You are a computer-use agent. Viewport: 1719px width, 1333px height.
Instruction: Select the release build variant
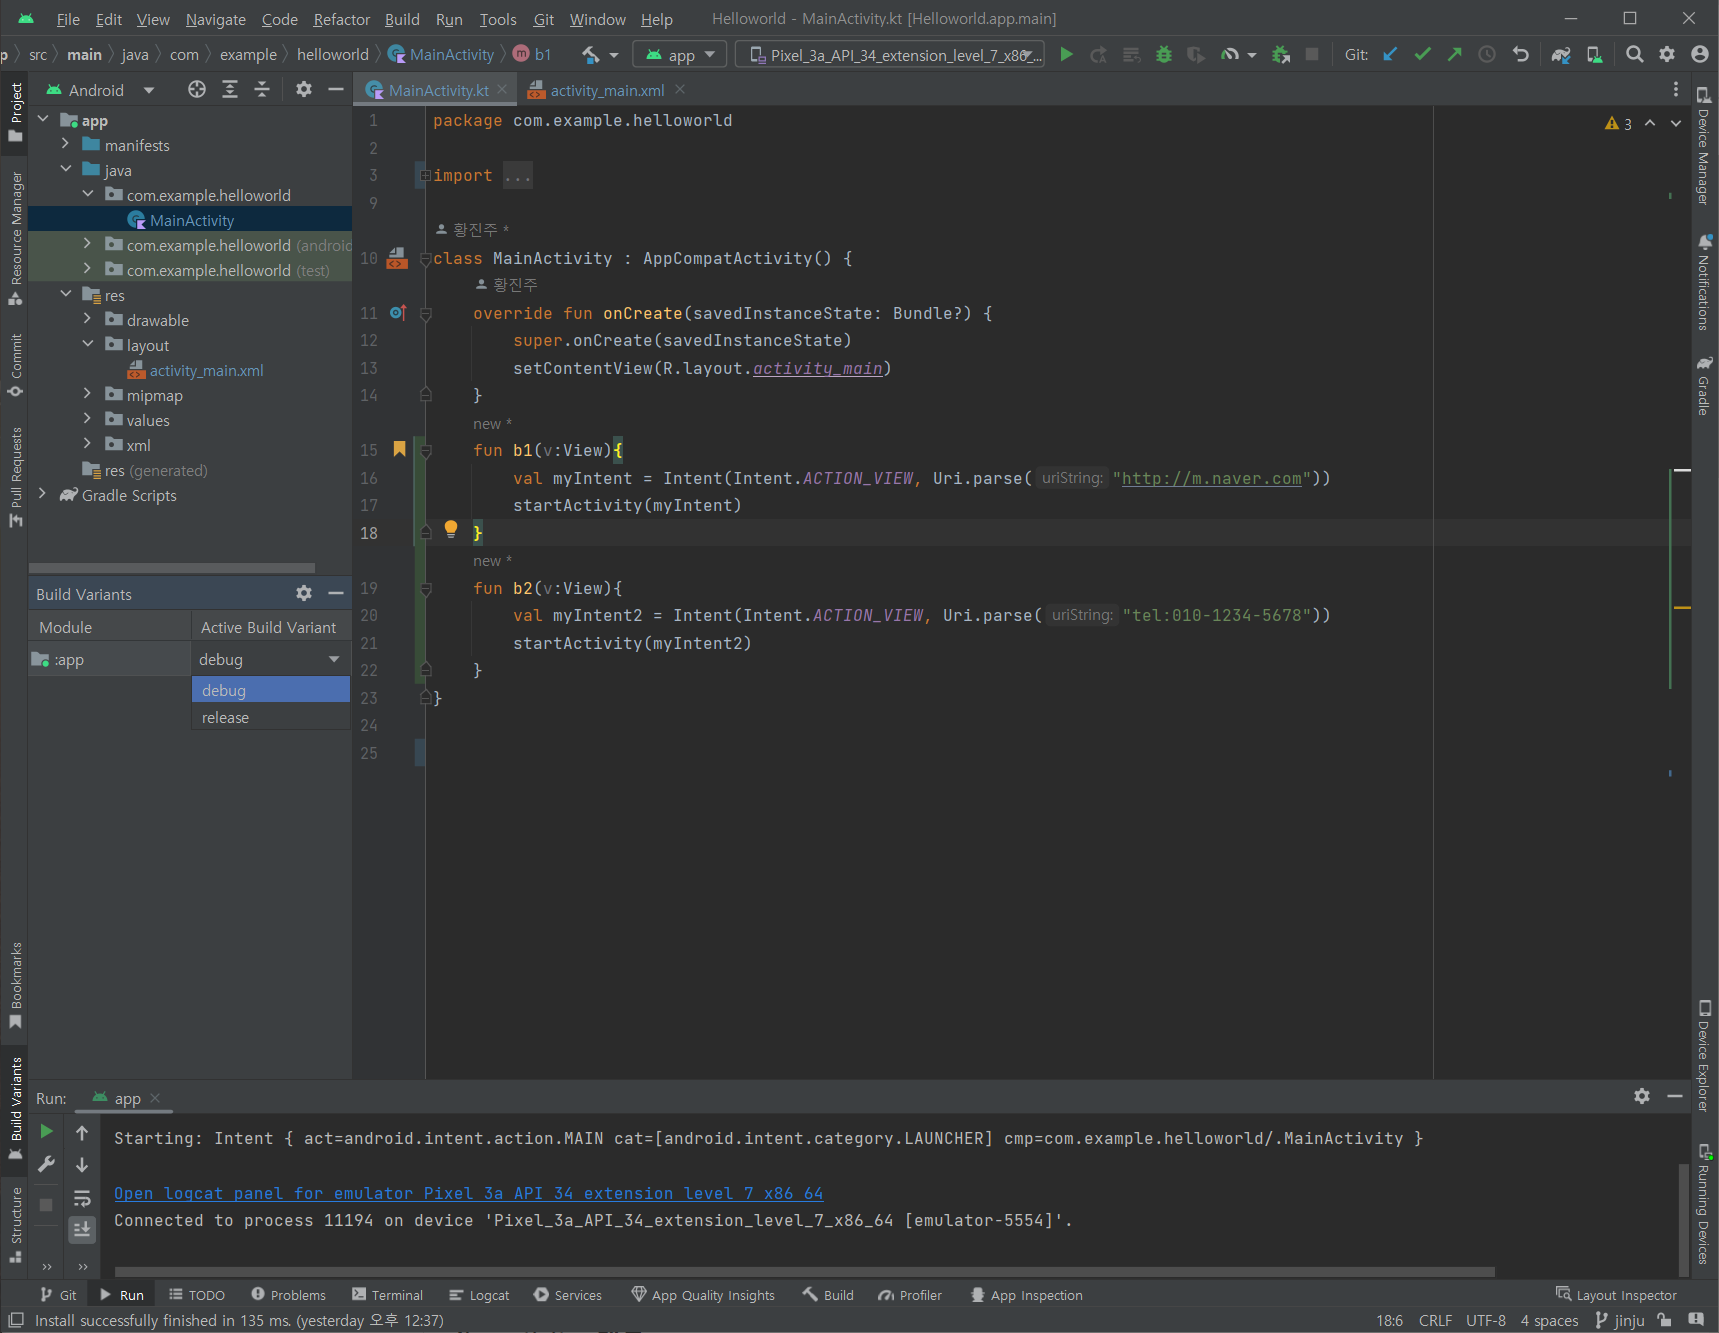click(x=270, y=718)
